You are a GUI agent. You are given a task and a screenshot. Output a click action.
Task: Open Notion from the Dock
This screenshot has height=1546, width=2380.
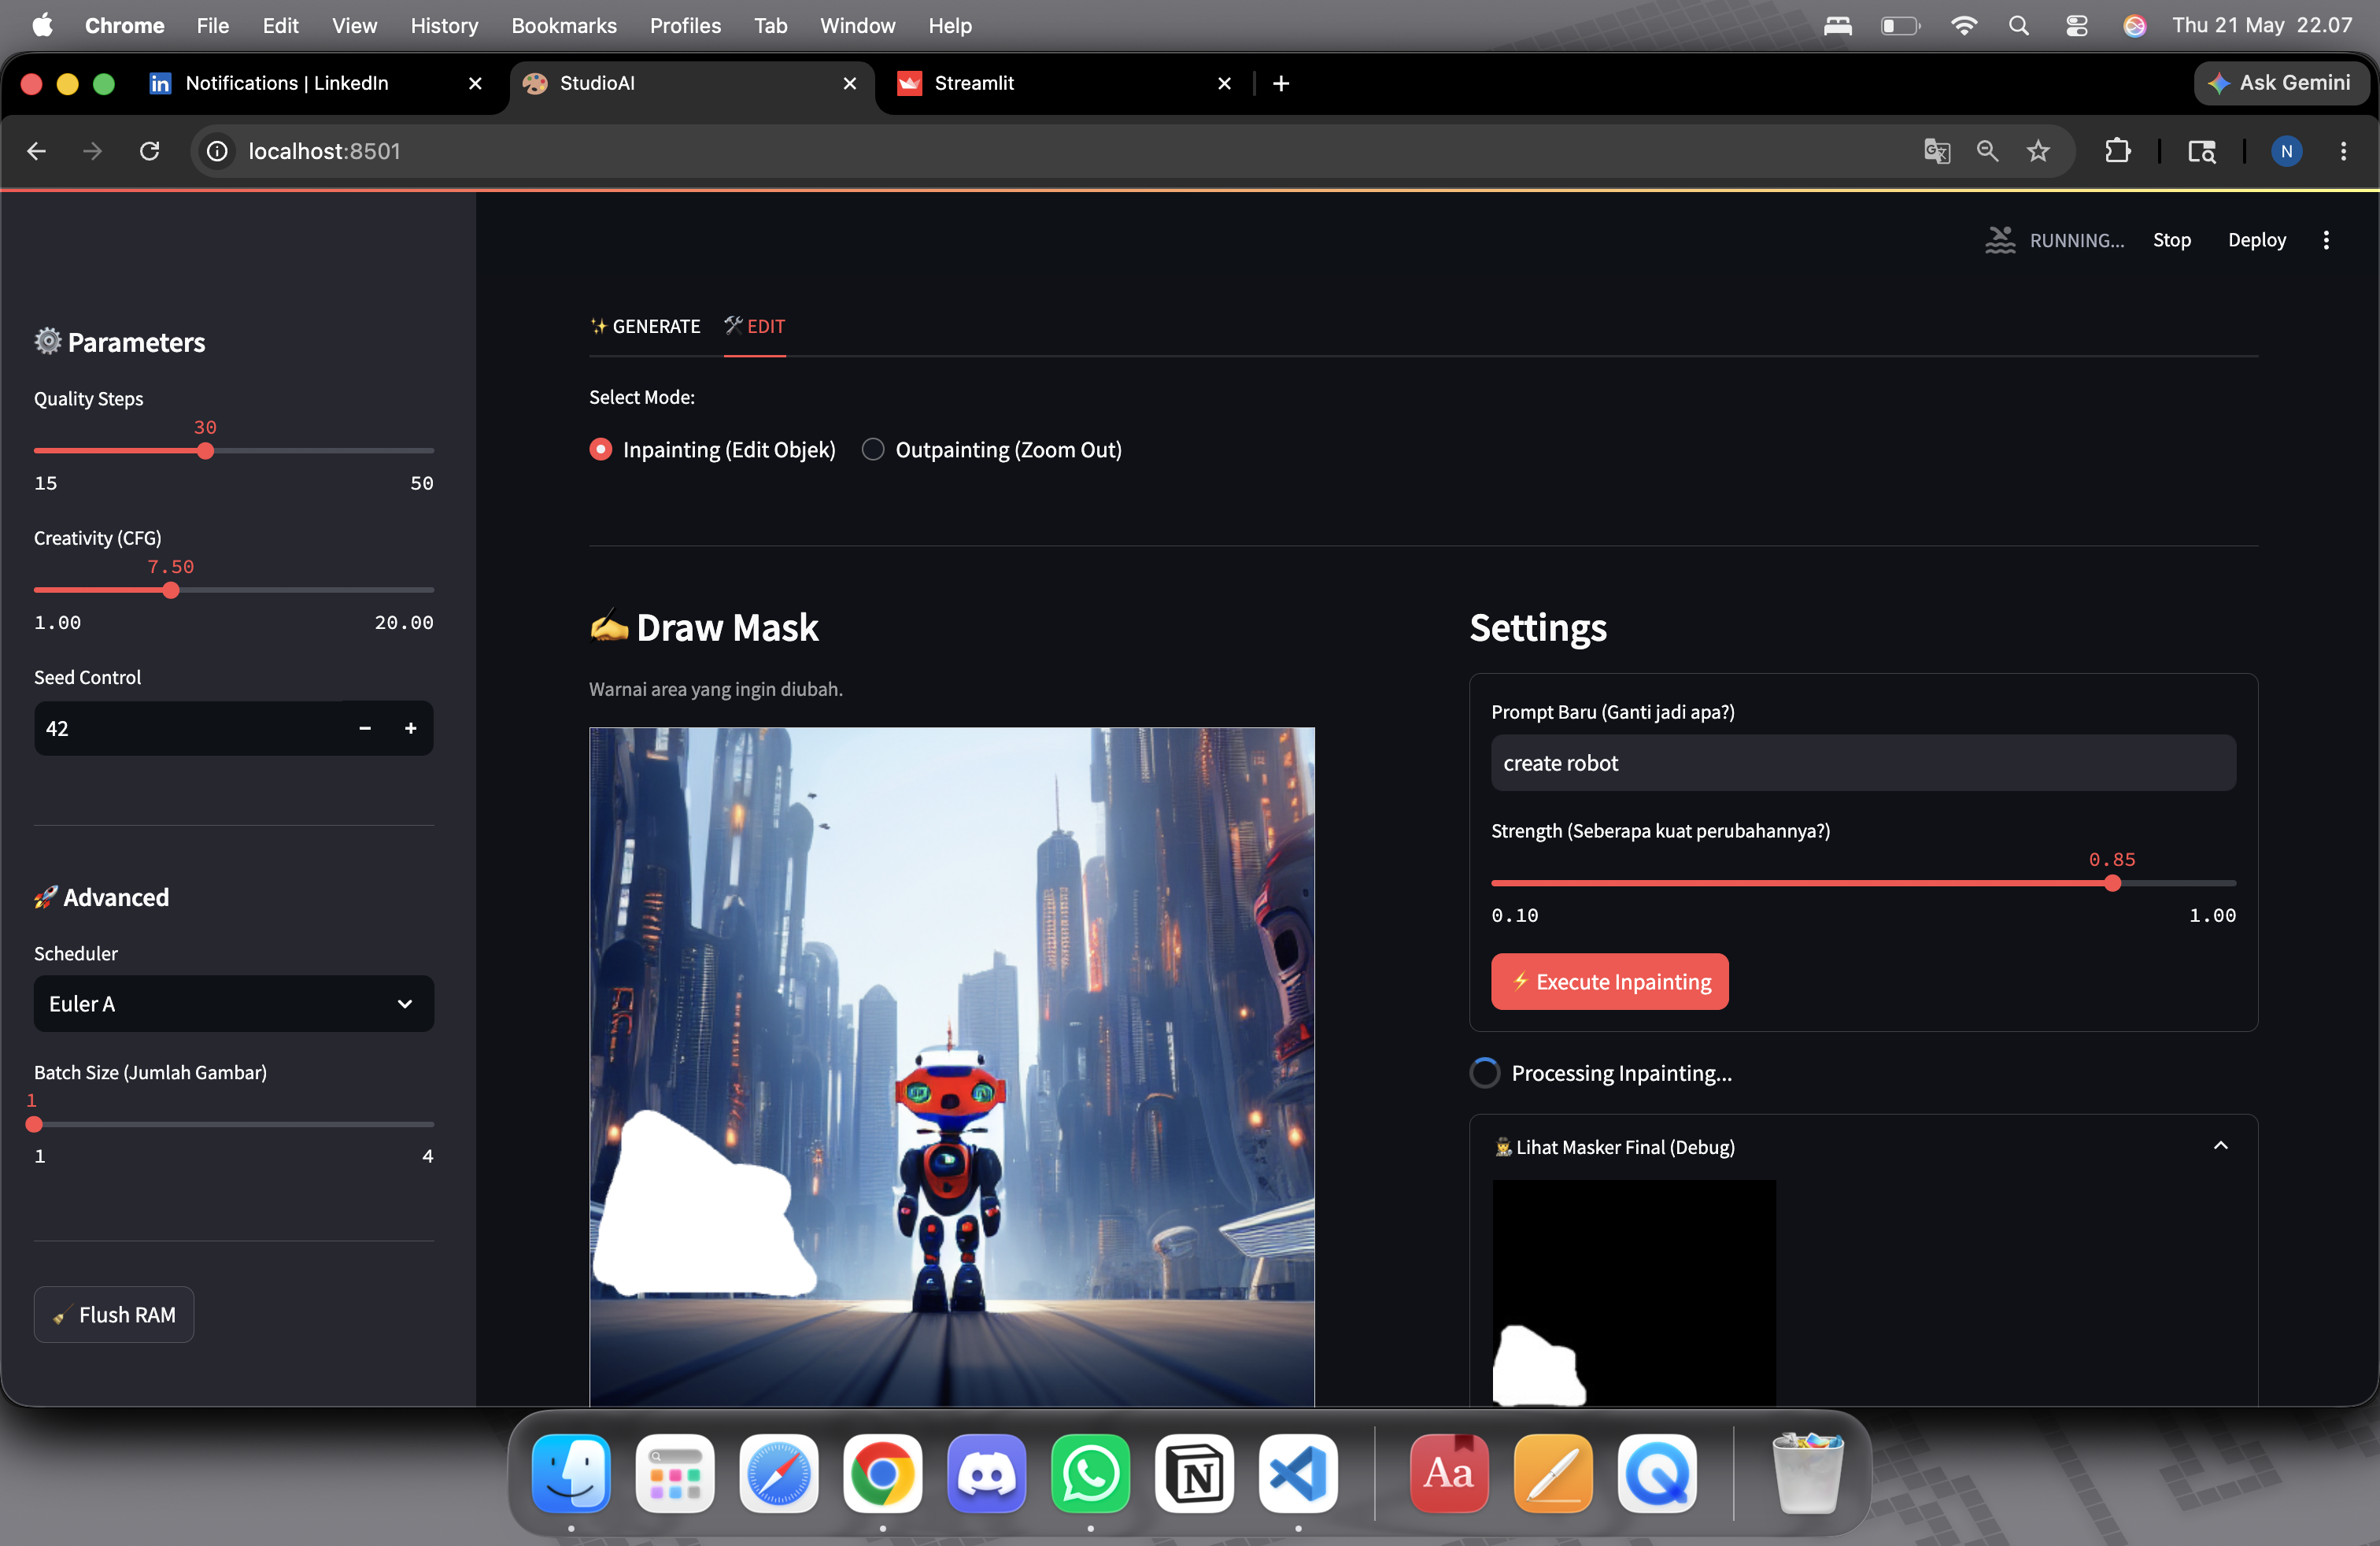[x=1195, y=1473]
